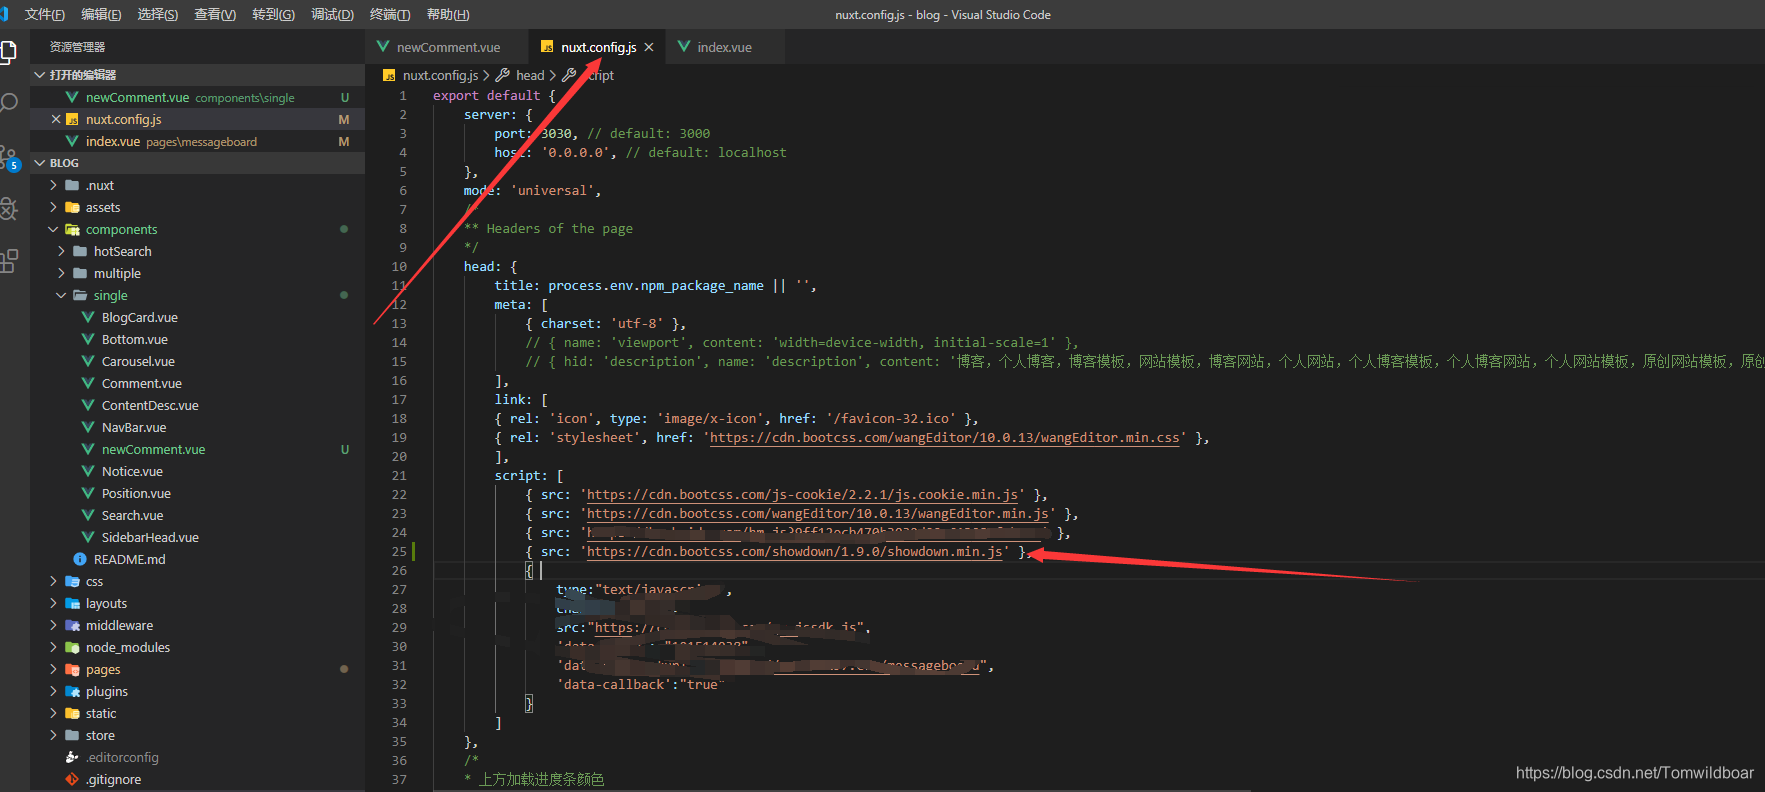Screen dimensions: 1765x792
Task: Click line number 25 in the gutter
Action: point(399,552)
